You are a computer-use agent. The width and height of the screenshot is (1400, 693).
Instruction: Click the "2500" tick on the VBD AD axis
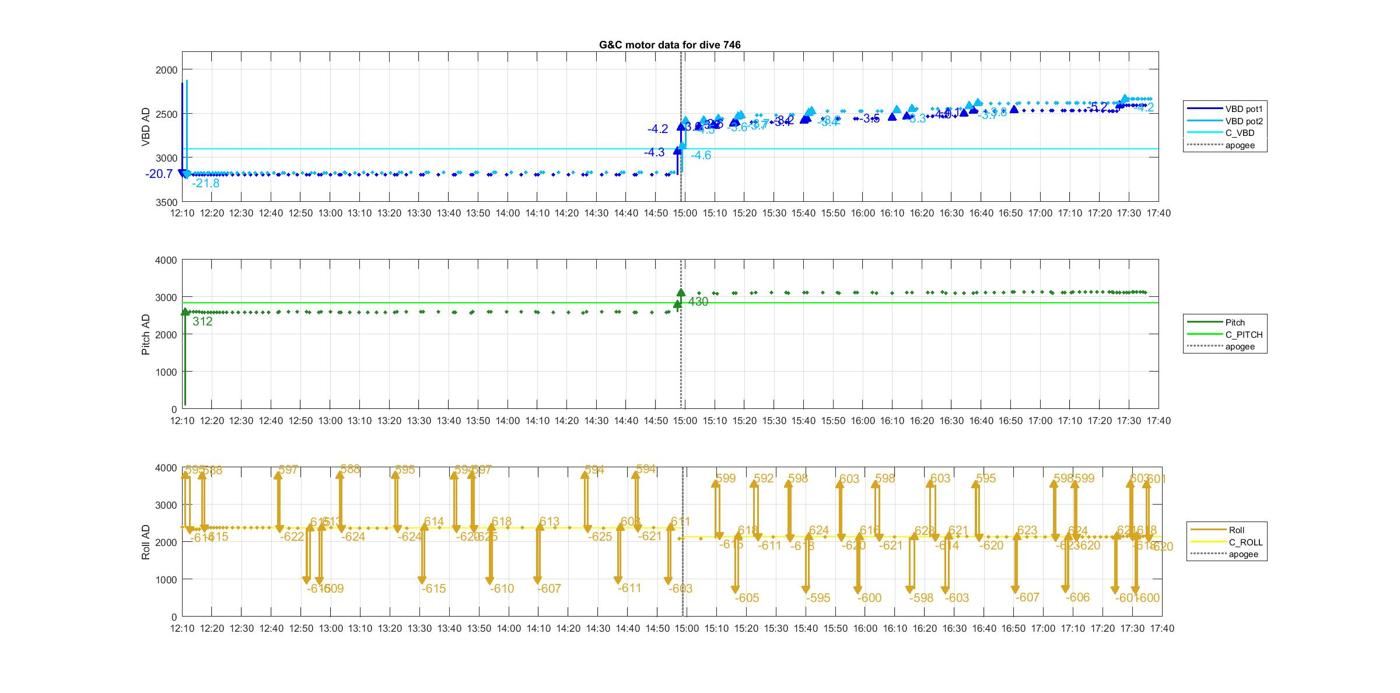166,114
